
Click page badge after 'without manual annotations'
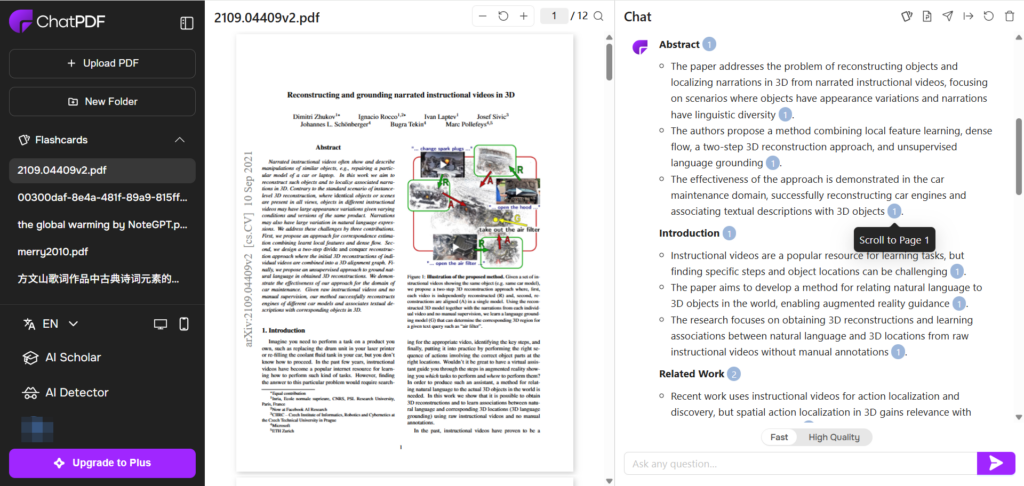[898, 352]
